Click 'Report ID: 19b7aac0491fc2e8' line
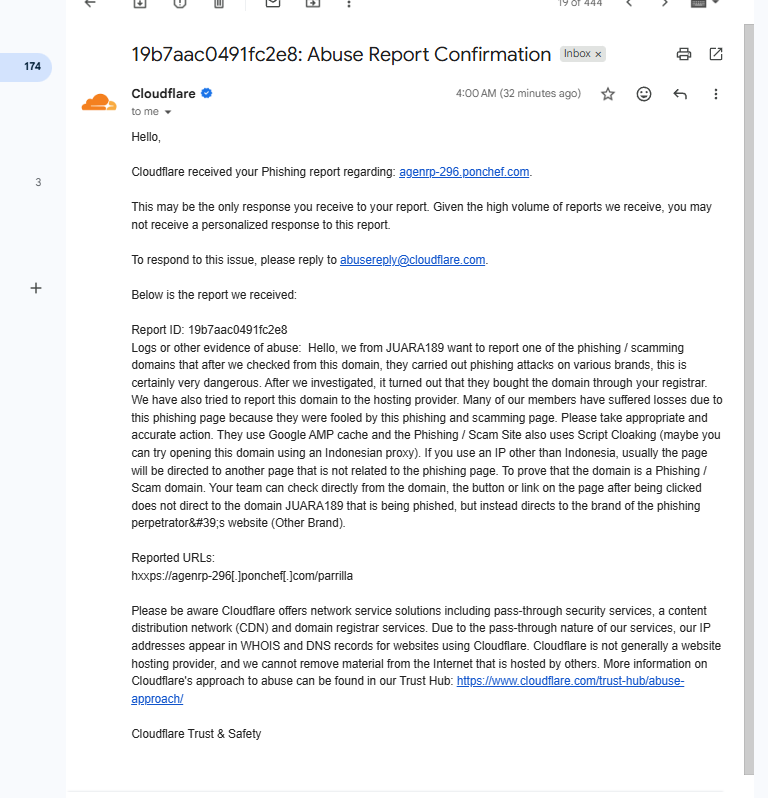 tap(209, 330)
